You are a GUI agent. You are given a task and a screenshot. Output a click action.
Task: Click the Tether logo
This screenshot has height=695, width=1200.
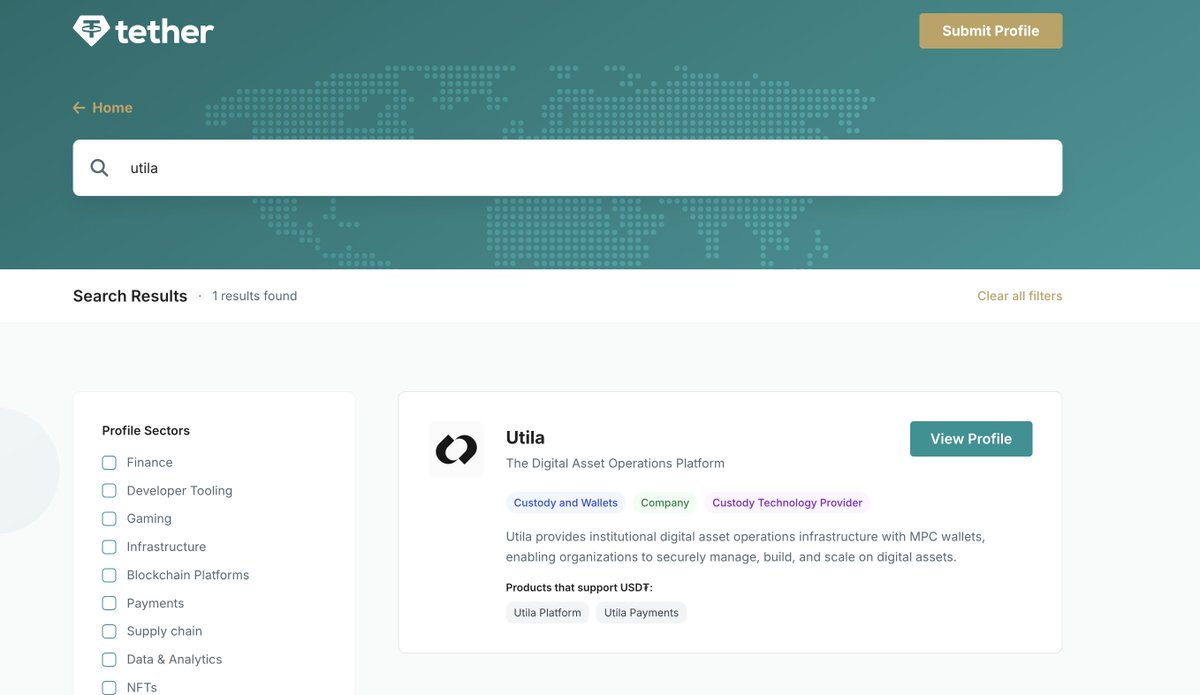(143, 31)
